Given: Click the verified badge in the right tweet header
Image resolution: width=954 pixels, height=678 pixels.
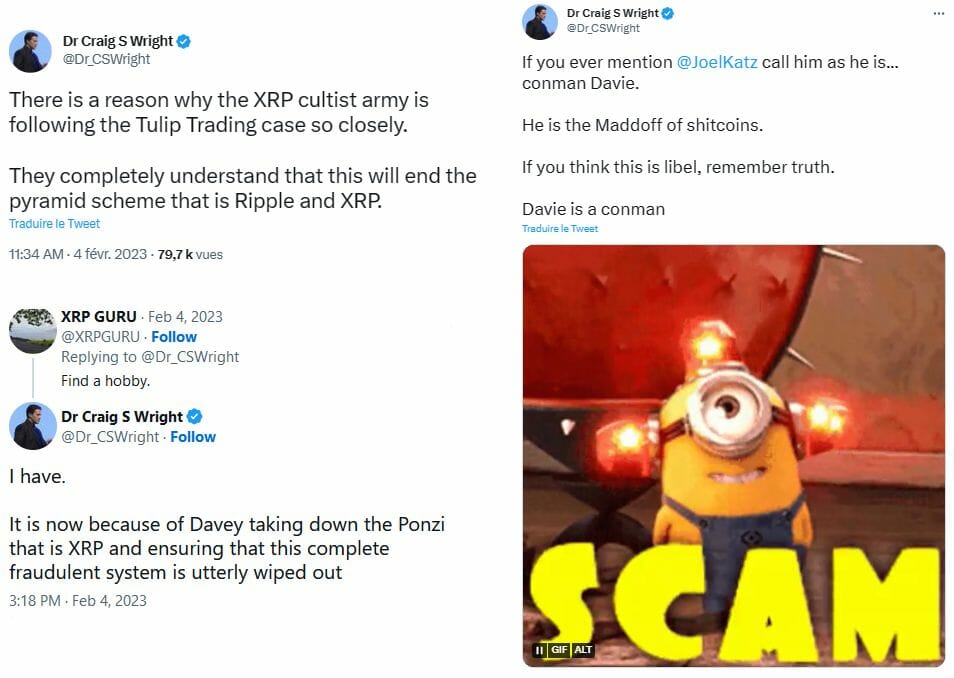Looking at the screenshot, I should point(667,13).
